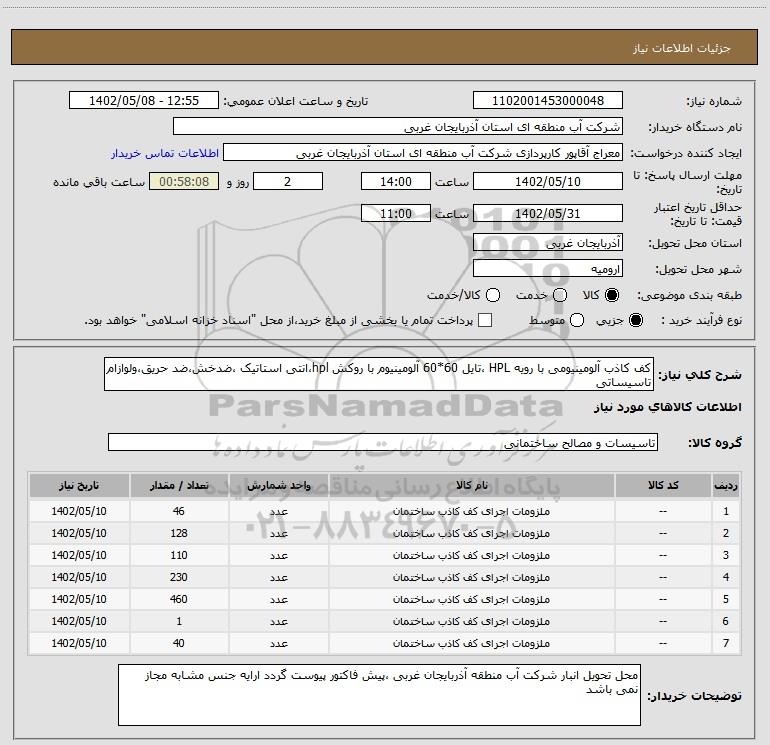
Task: Click the response deadline date 1402/05/10 field
Action: 548,181
